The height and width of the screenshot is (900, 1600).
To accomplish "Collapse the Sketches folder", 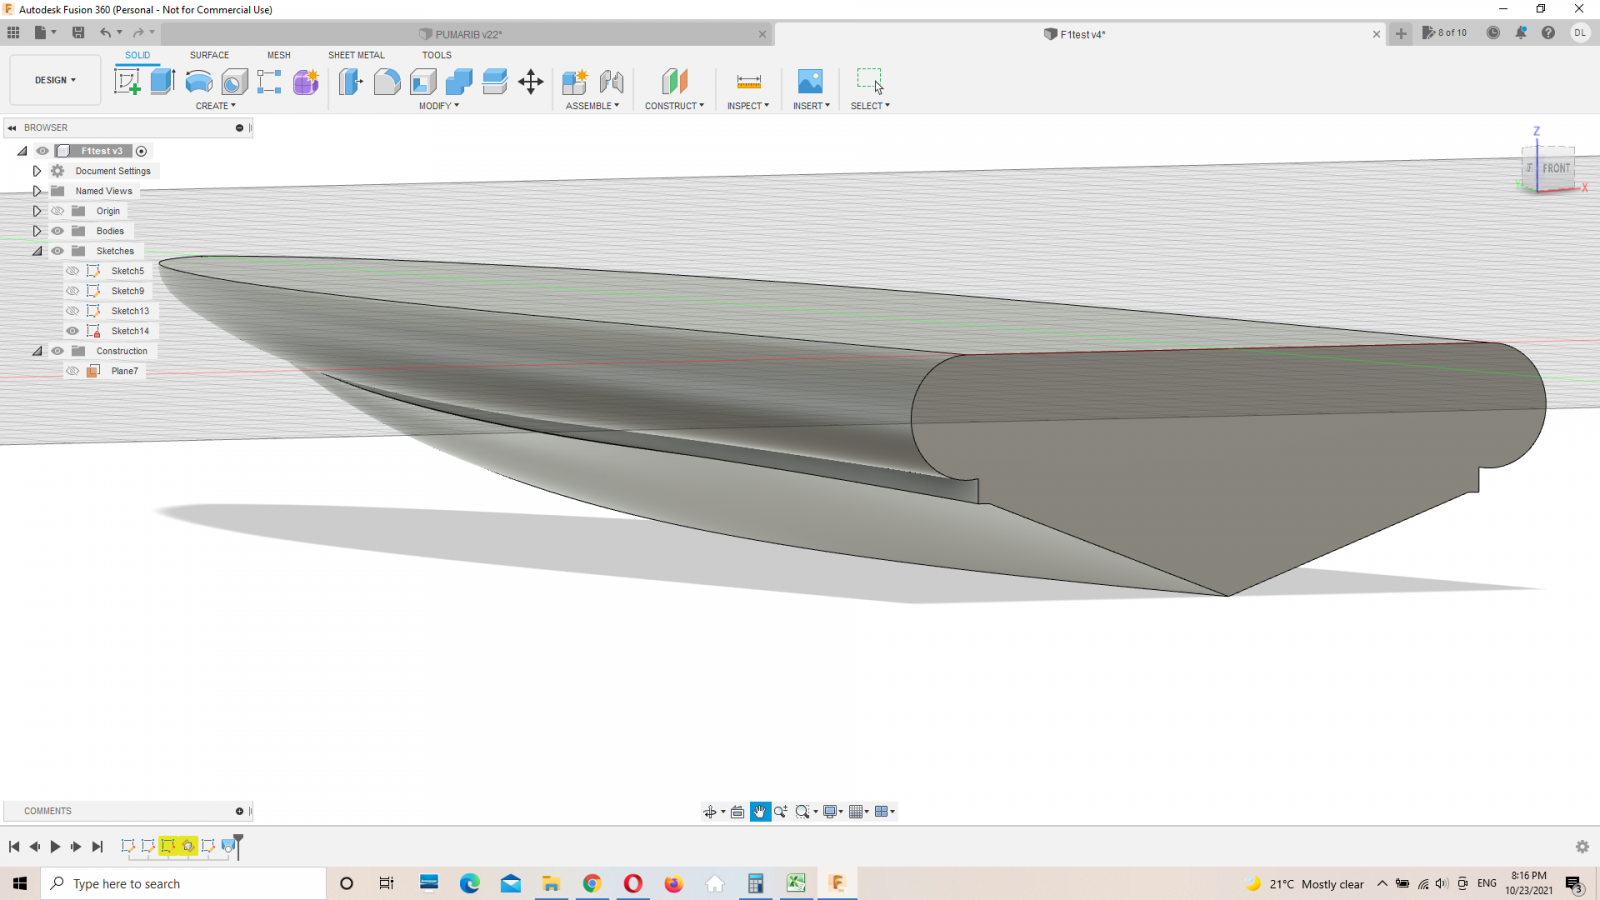I will [37, 251].
